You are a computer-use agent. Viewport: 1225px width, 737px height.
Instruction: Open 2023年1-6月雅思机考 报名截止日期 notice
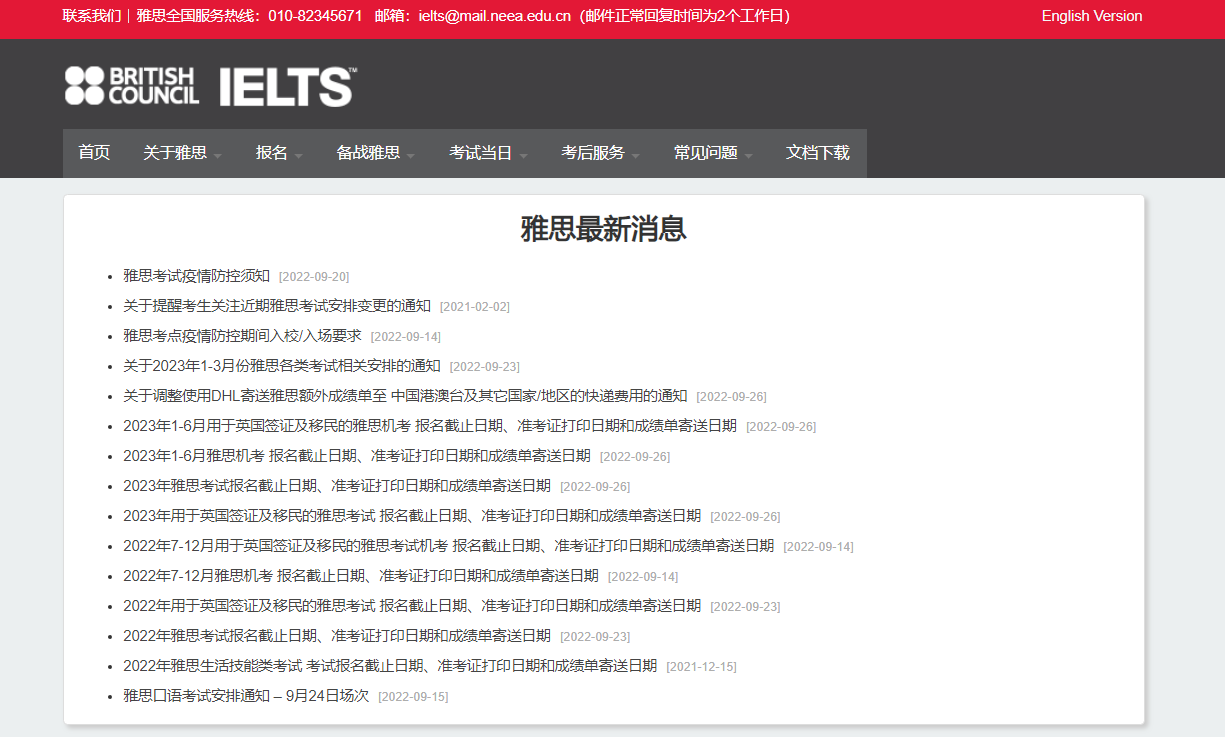(357, 456)
